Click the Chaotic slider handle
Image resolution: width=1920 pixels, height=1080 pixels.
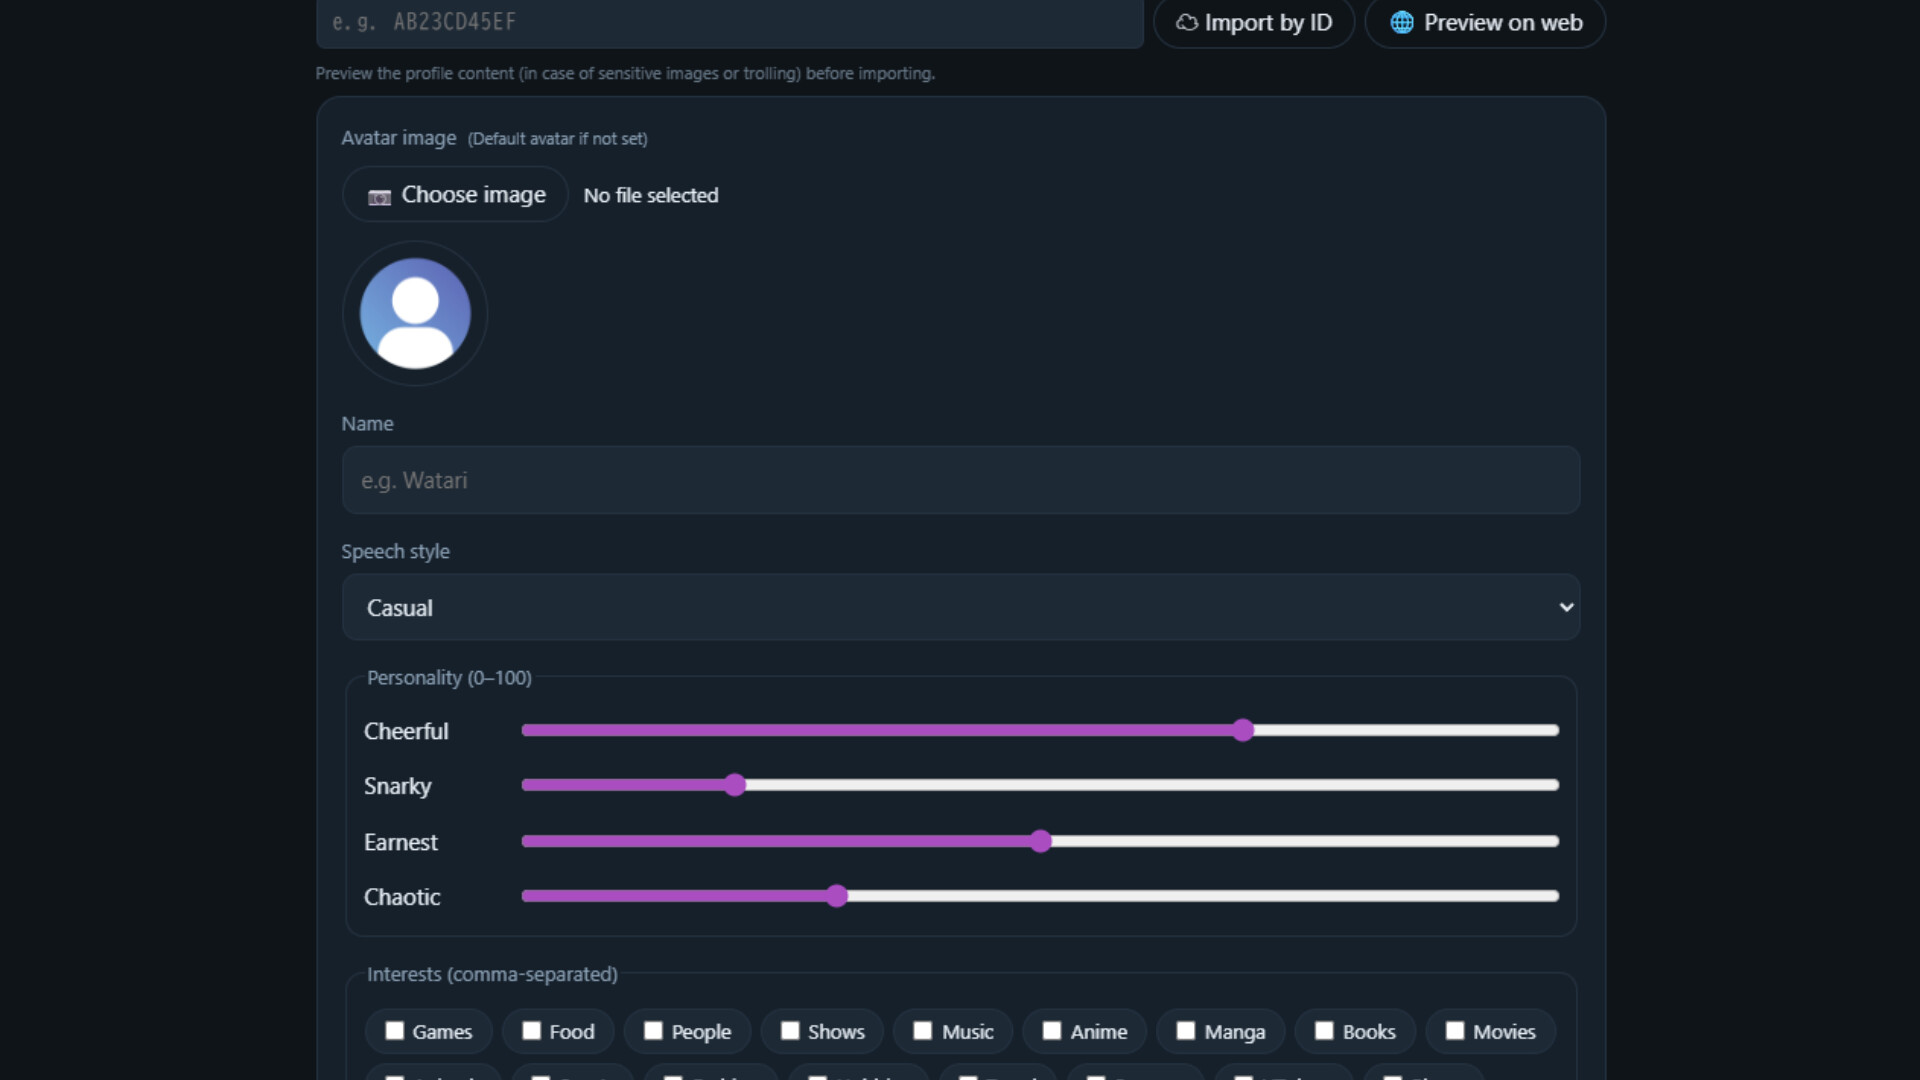[x=837, y=896]
